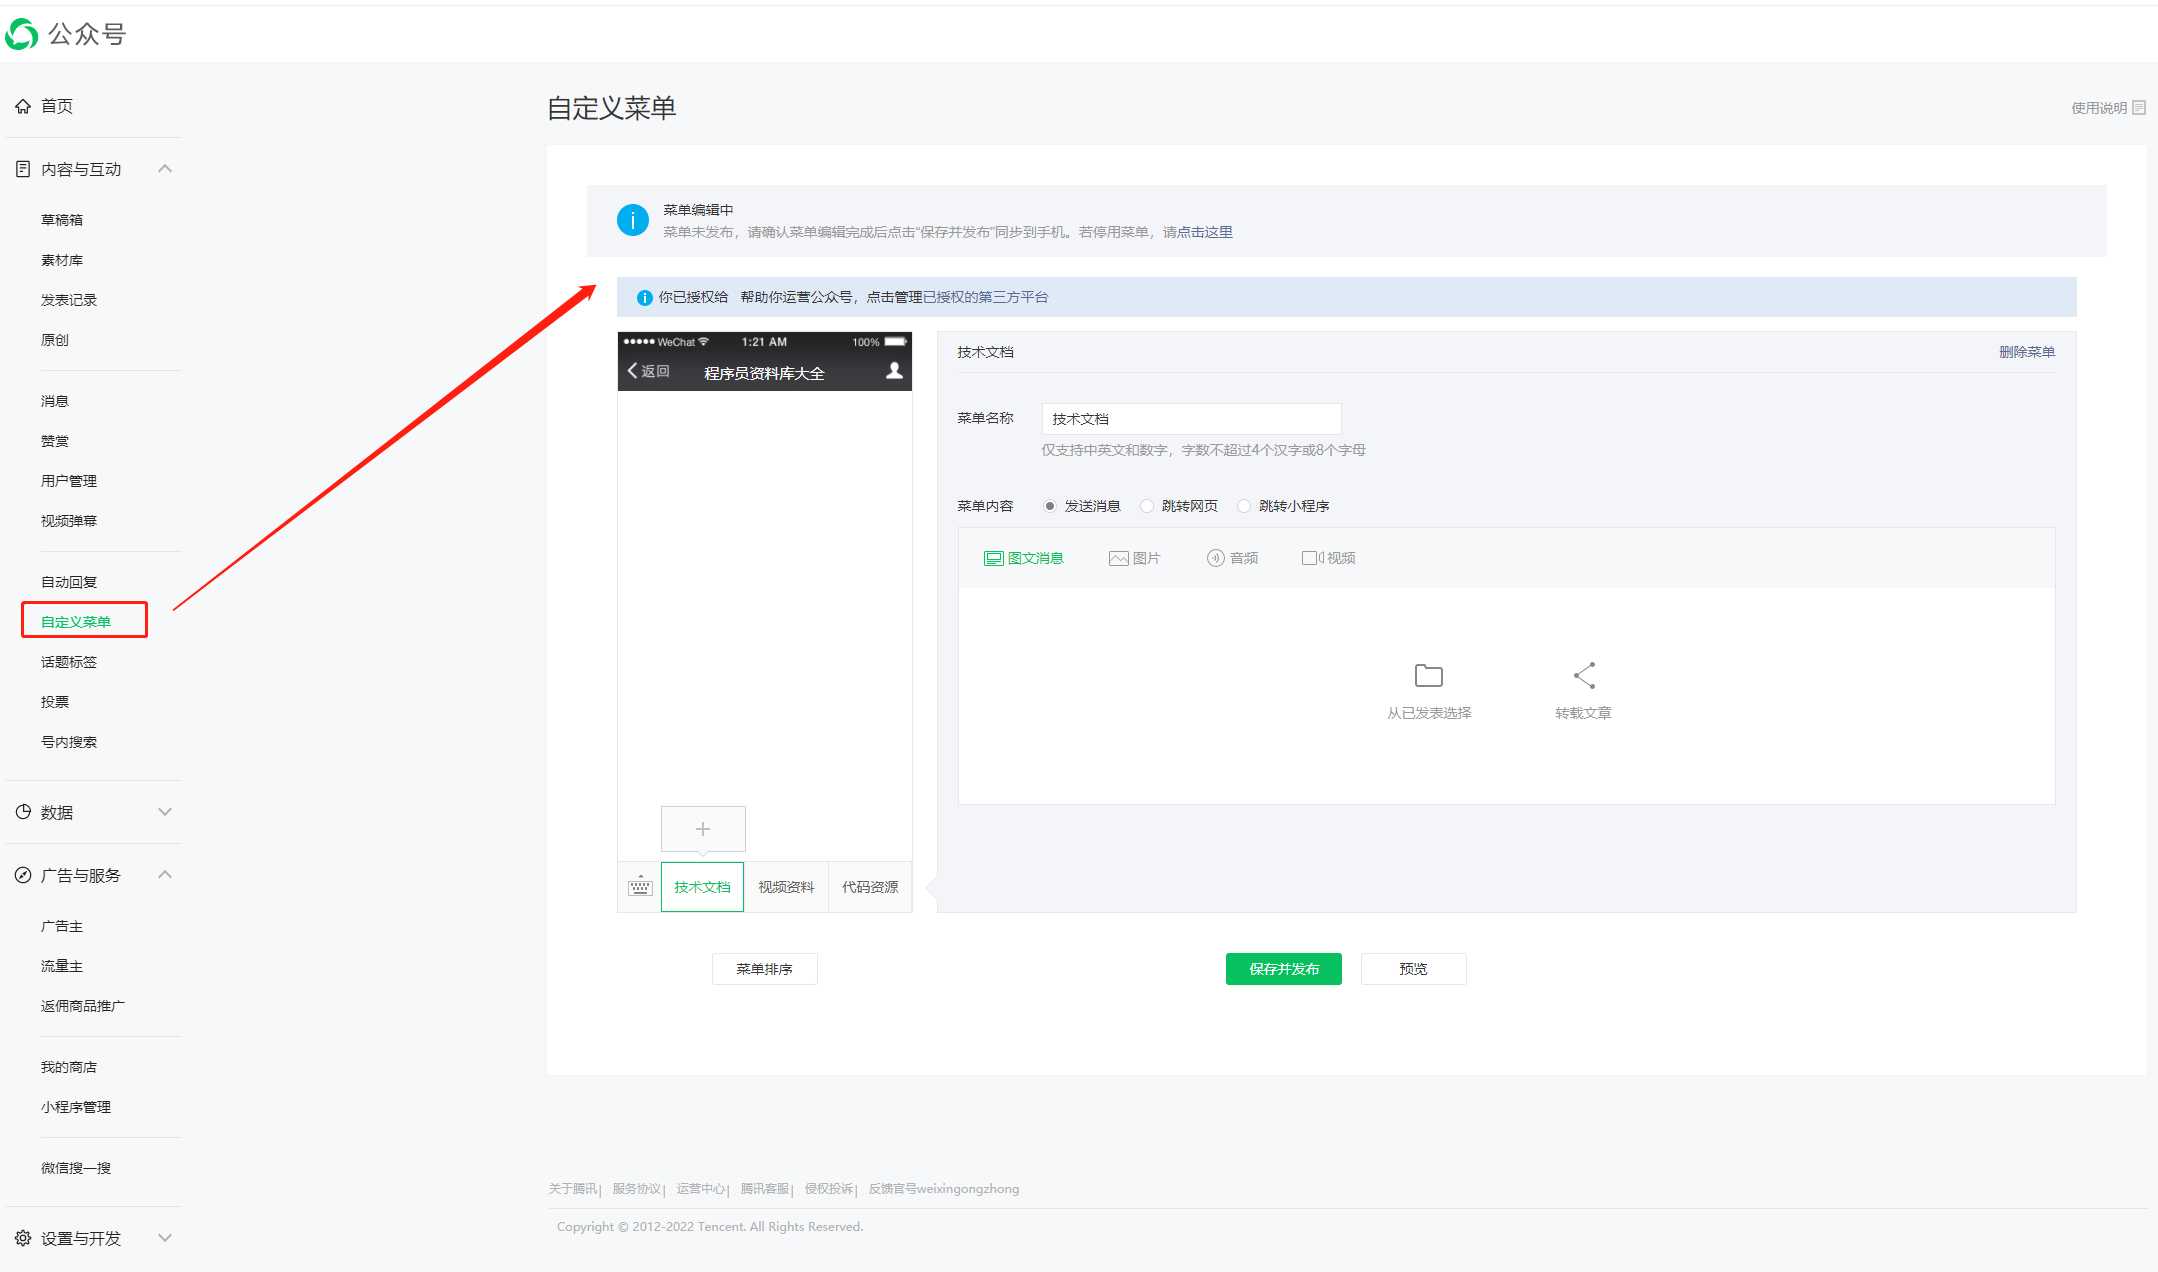The height and width of the screenshot is (1272, 2158).
Task: Click the phone preview profile icon
Action: pos(894,371)
